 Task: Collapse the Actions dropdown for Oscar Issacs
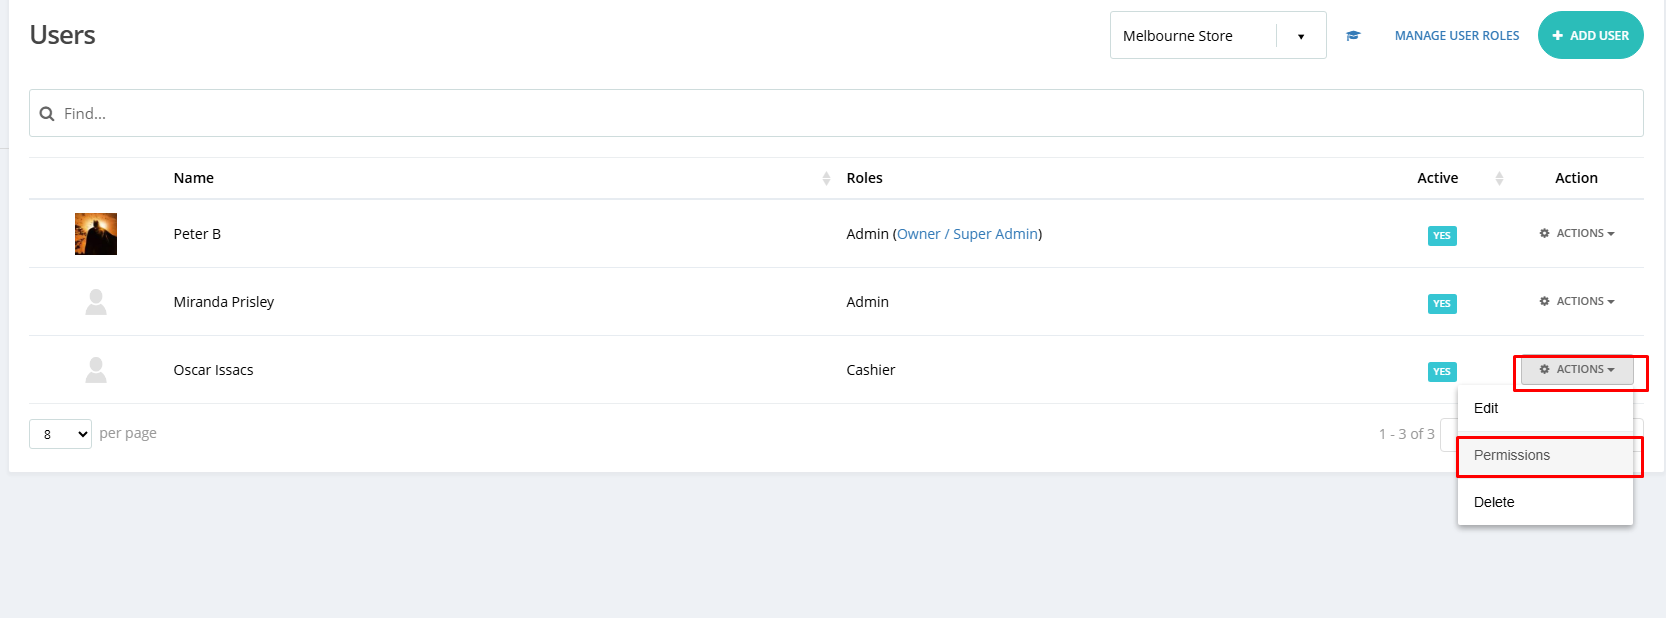[x=1577, y=370]
